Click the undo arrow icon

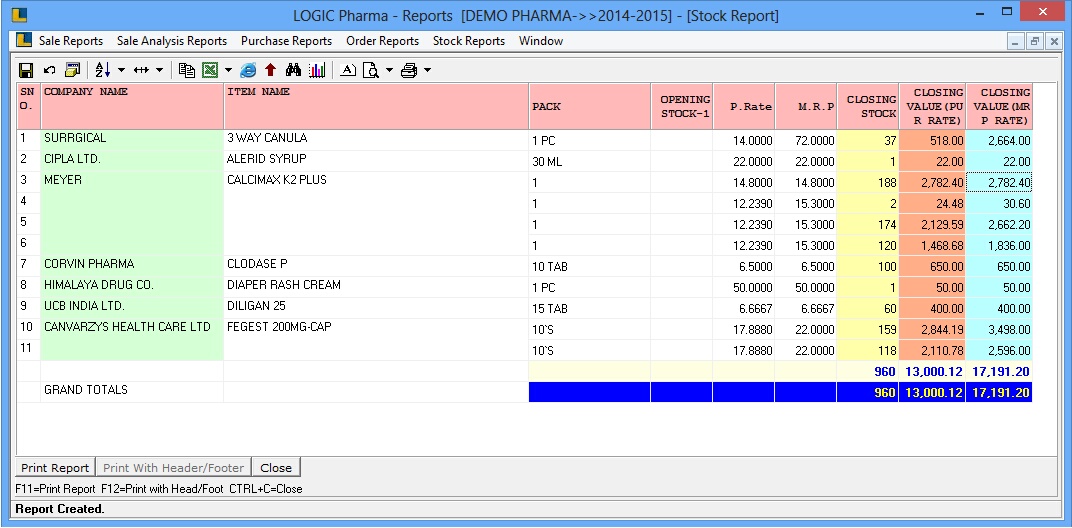pos(49,70)
